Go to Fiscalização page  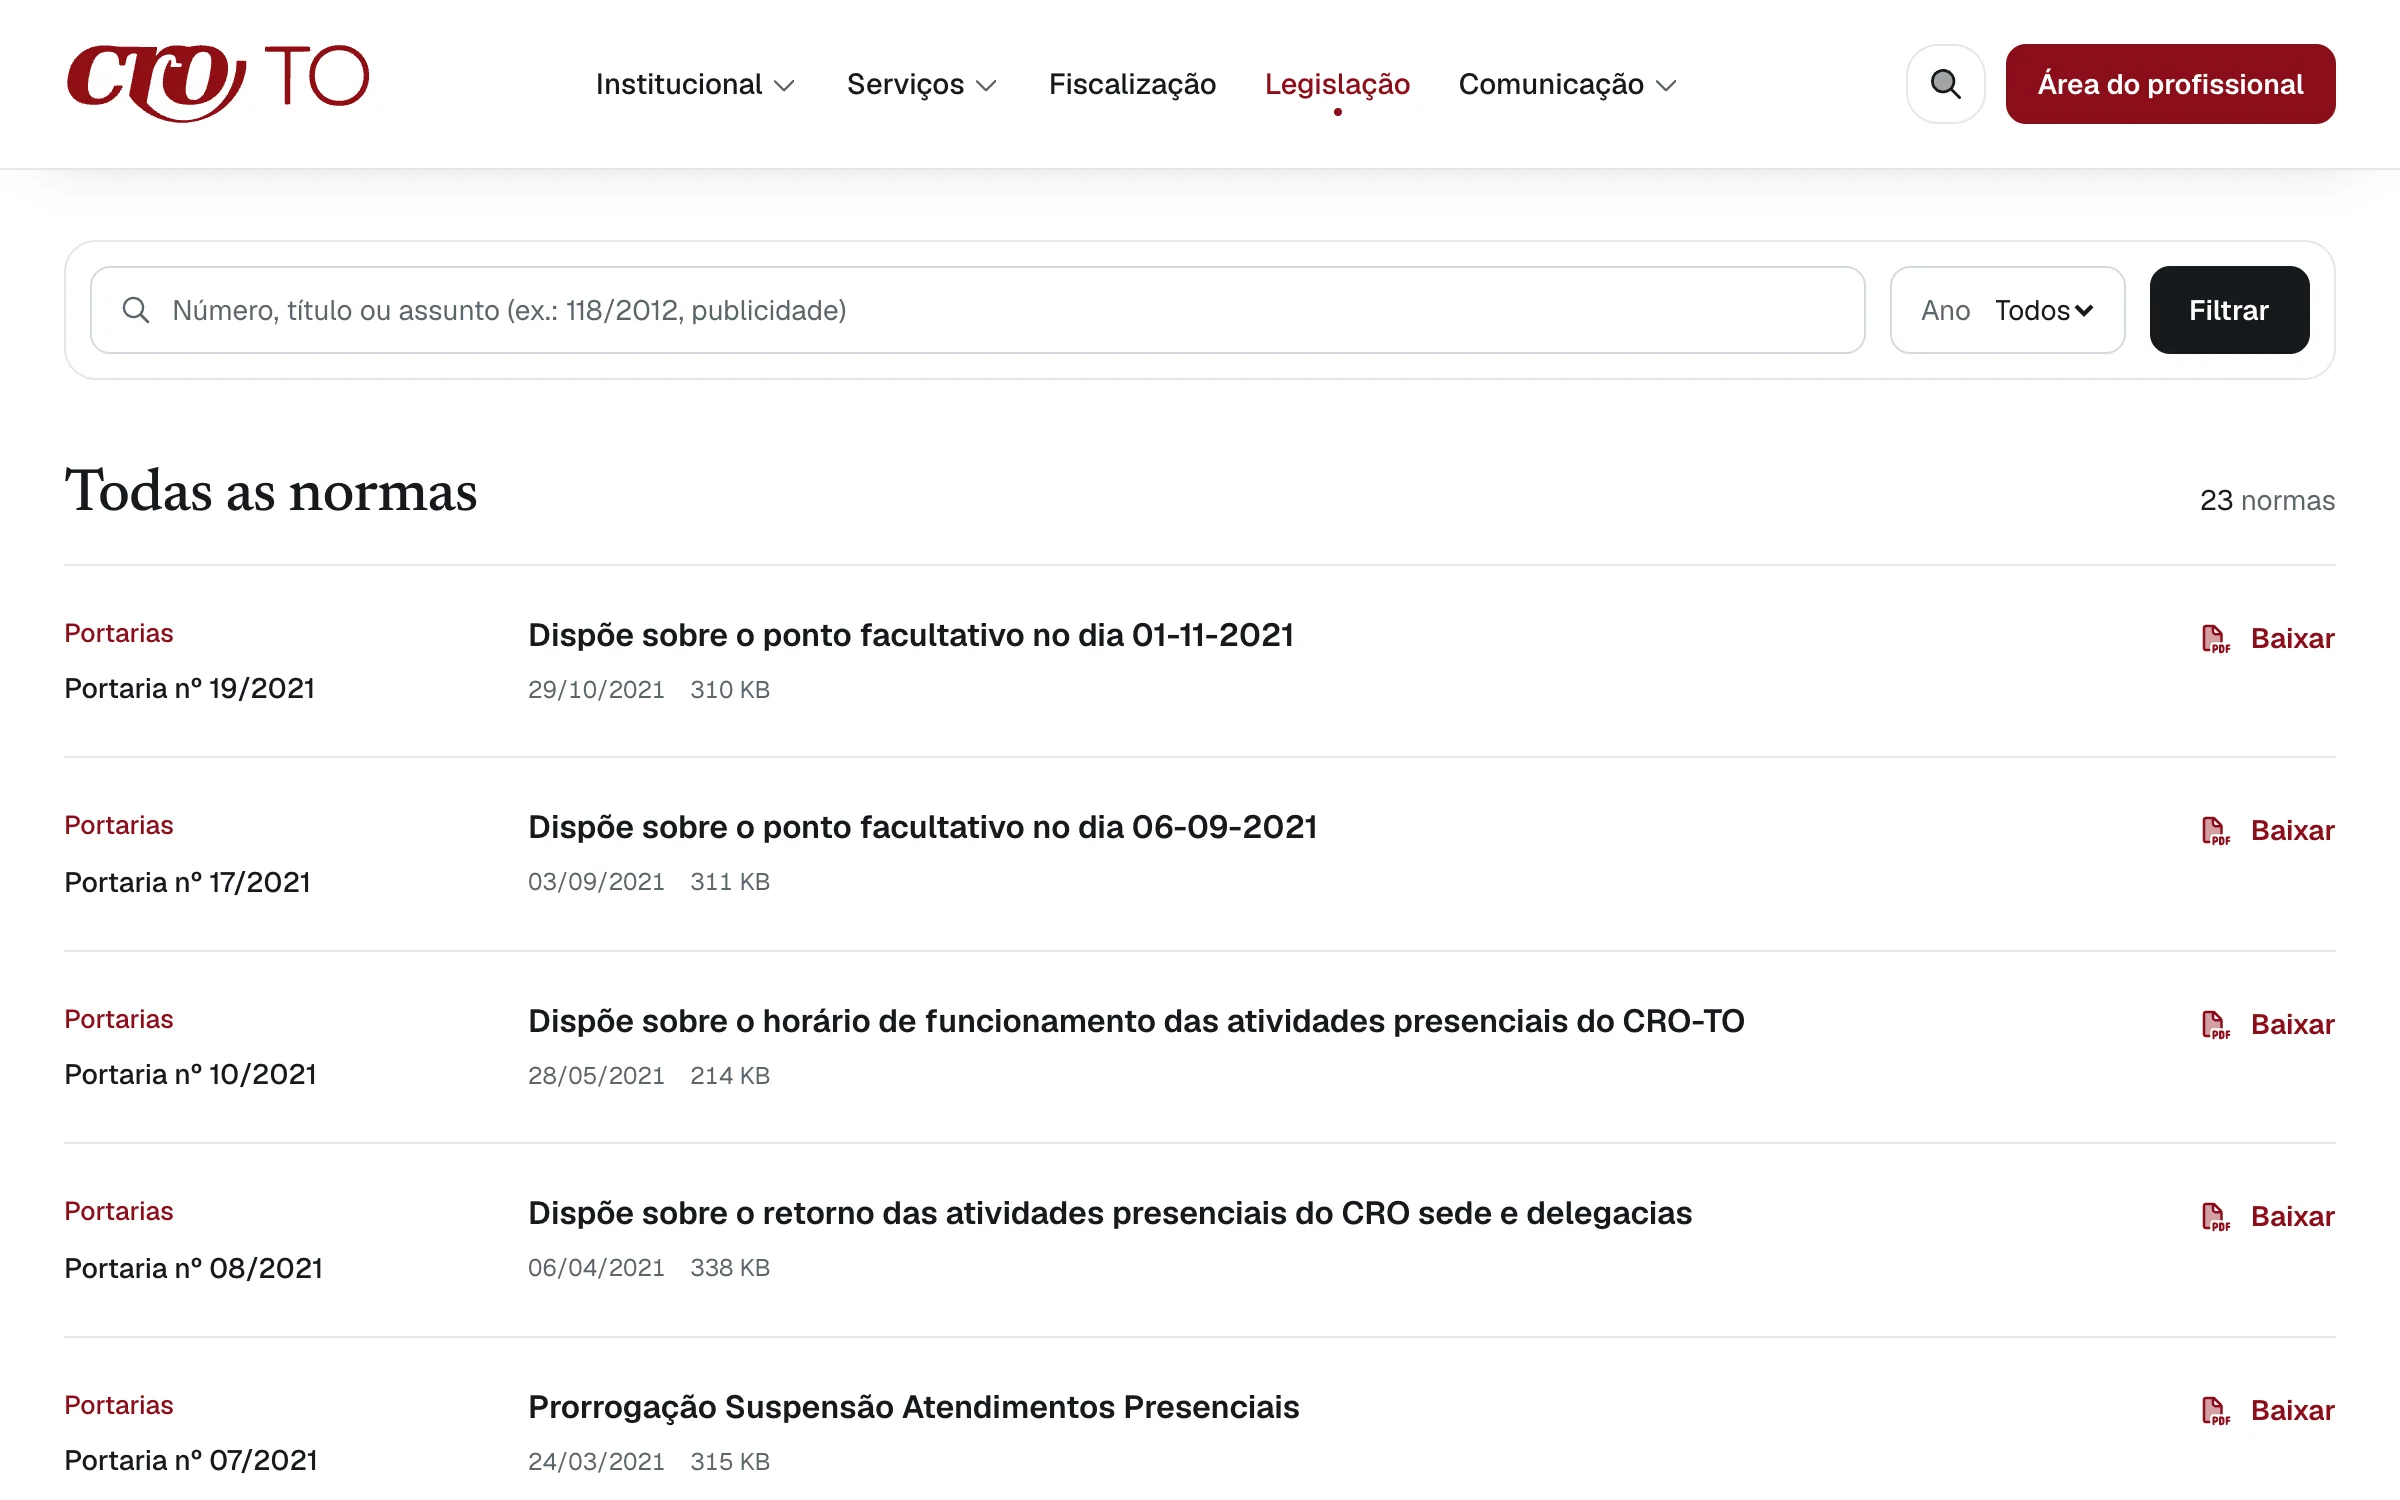[x=1132, y=84]
